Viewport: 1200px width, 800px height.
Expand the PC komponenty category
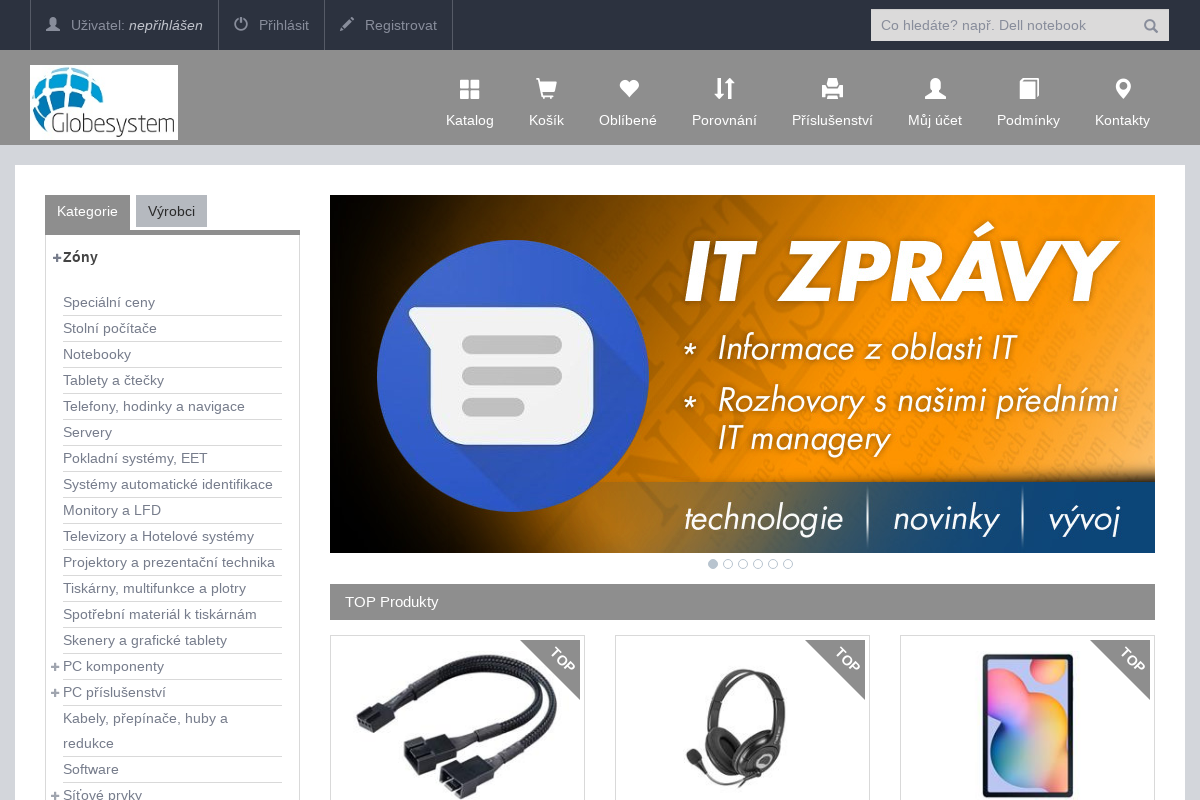(x=56, y=667)
